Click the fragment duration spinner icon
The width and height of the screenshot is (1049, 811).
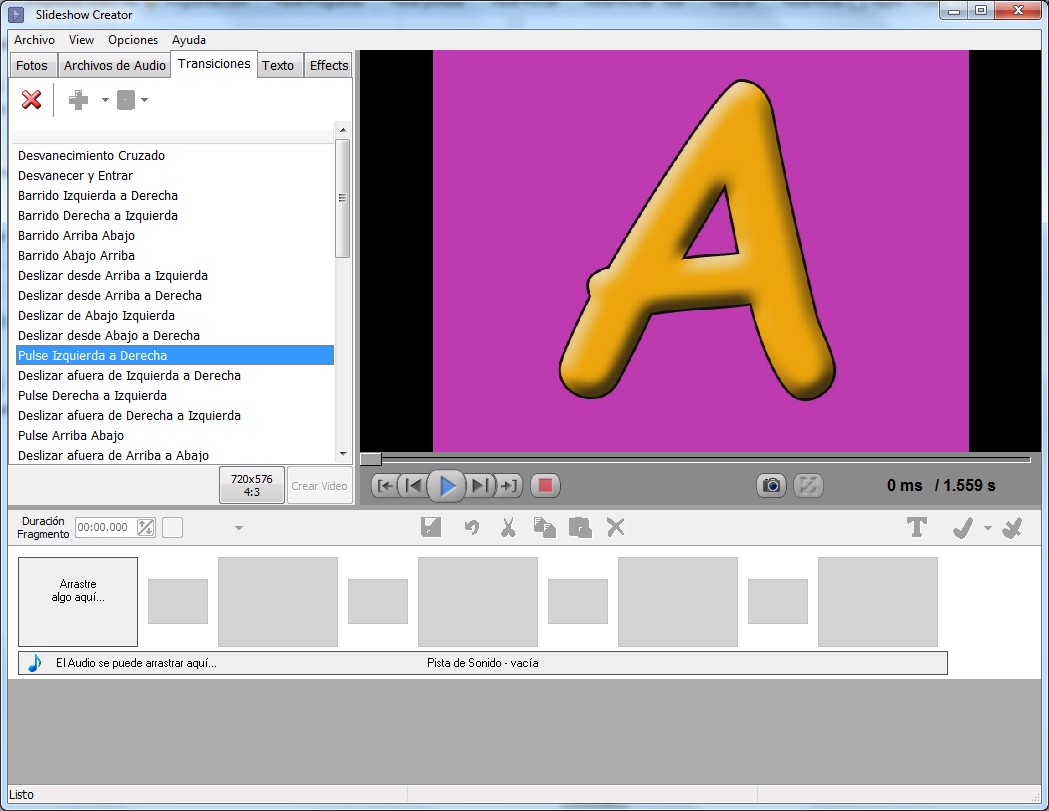[145, 527]
